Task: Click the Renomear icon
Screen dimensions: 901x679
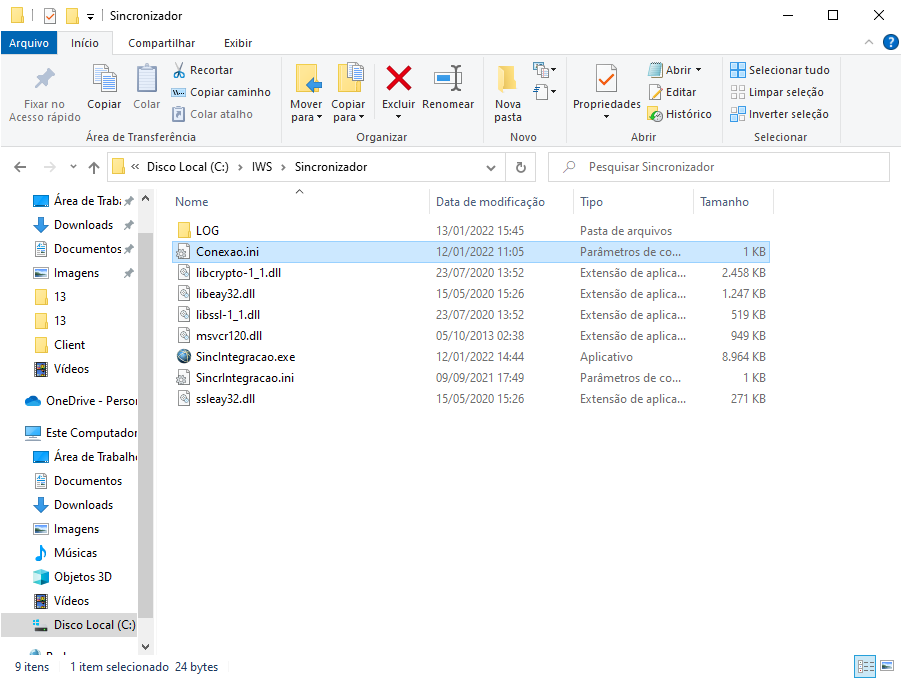Action: pos(448,78)
